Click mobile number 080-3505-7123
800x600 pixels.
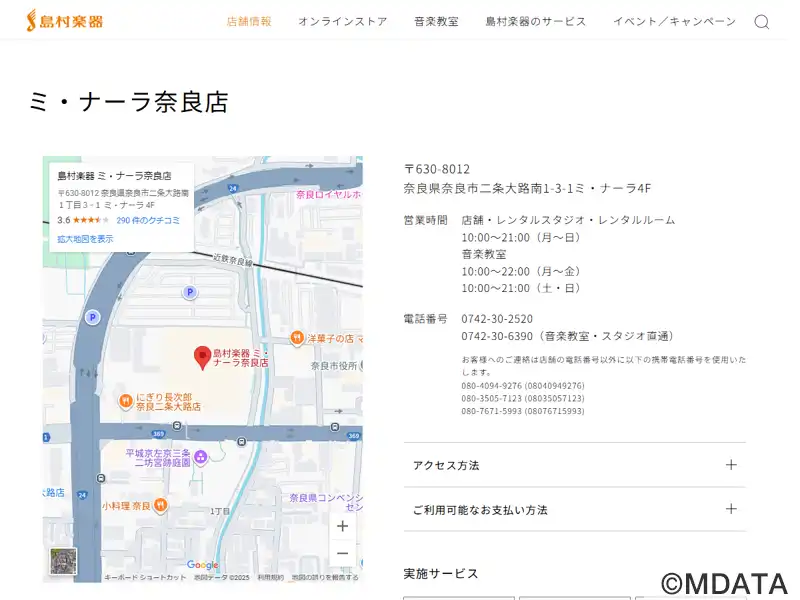(523, 398)
